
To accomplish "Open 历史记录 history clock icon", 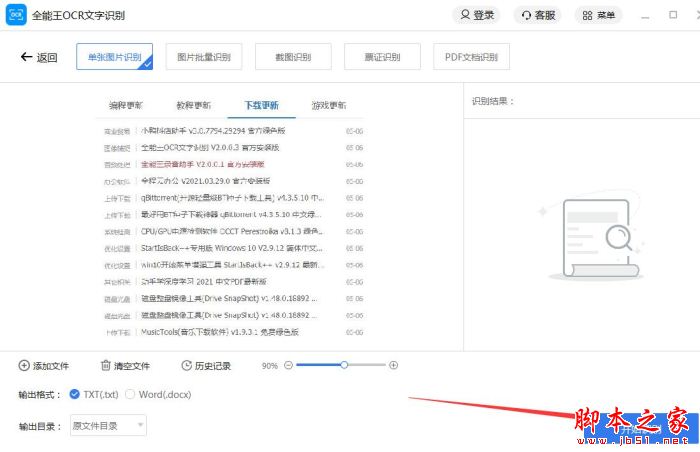I will (x=186, y=366).
